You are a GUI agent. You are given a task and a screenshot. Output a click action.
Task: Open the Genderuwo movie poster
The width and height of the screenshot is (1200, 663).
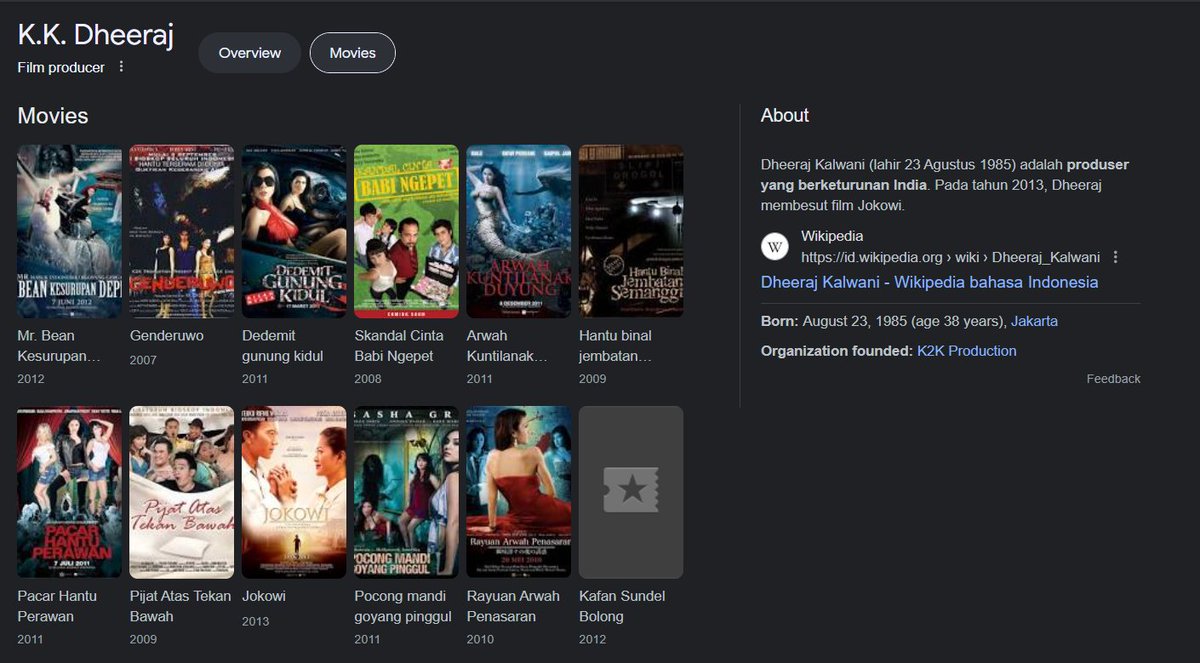[182, 231]
